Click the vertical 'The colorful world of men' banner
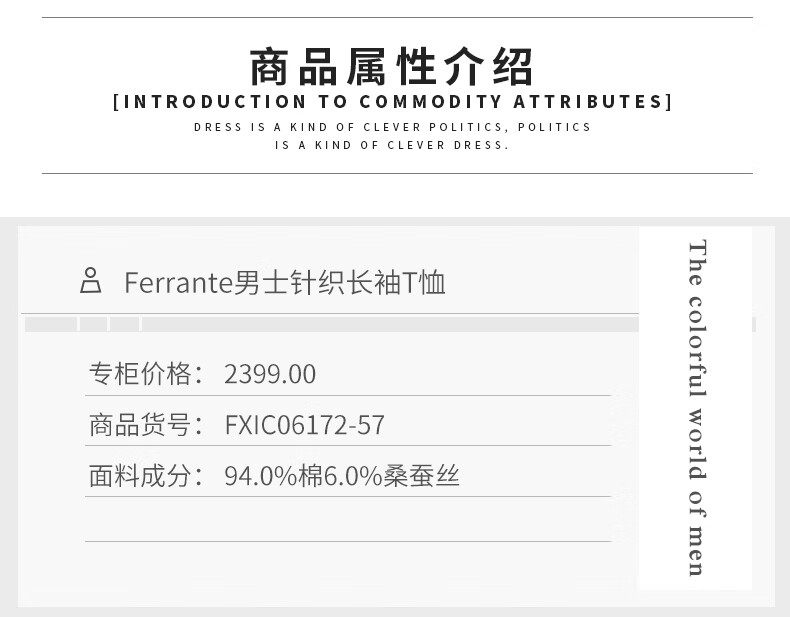Screen dimensions: 790x617 point(697,408)
